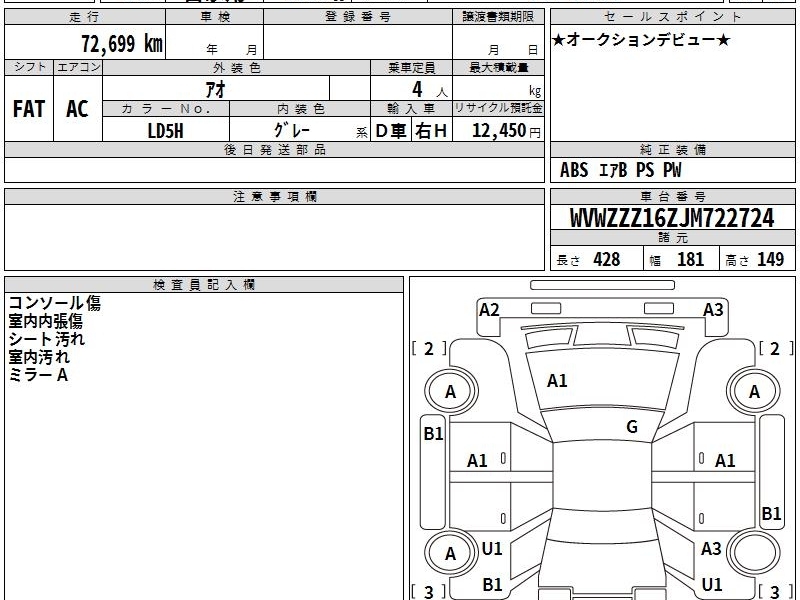Select the FAT shift value
The image size is (800, 600).
coord(29,109)
